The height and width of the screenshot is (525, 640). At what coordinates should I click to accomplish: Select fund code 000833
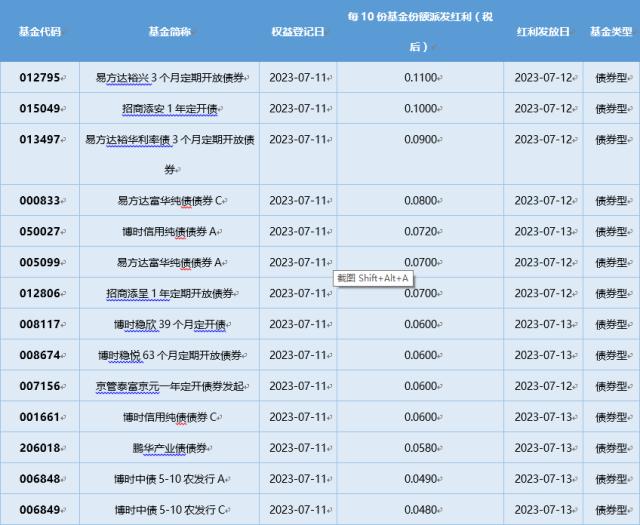(40, 200)
